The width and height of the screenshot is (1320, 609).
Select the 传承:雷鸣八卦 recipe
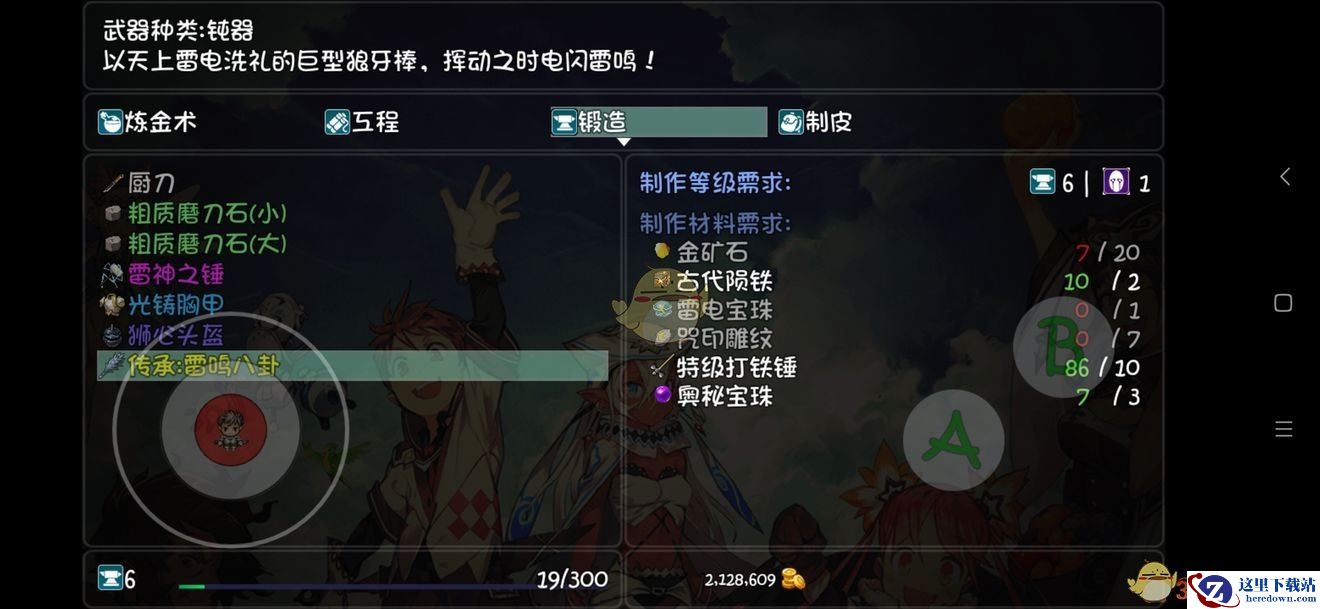tap(352, 366)
